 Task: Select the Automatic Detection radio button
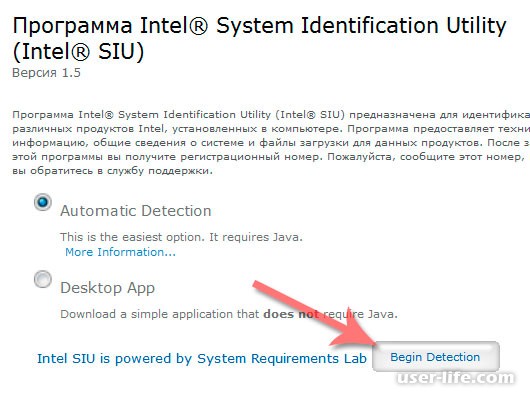(x=43, y=202)
